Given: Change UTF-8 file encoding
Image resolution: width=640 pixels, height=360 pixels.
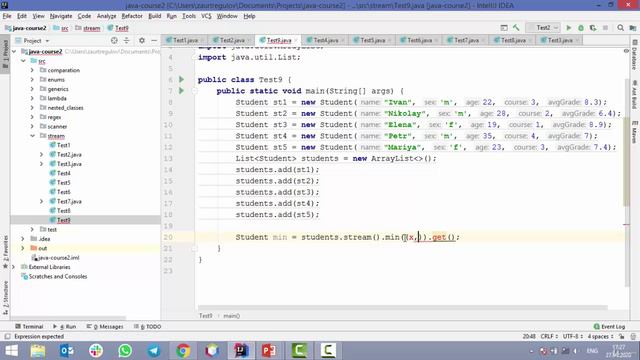Looking at the screenshot, I should pyautogui.click(x=572, y=336).
